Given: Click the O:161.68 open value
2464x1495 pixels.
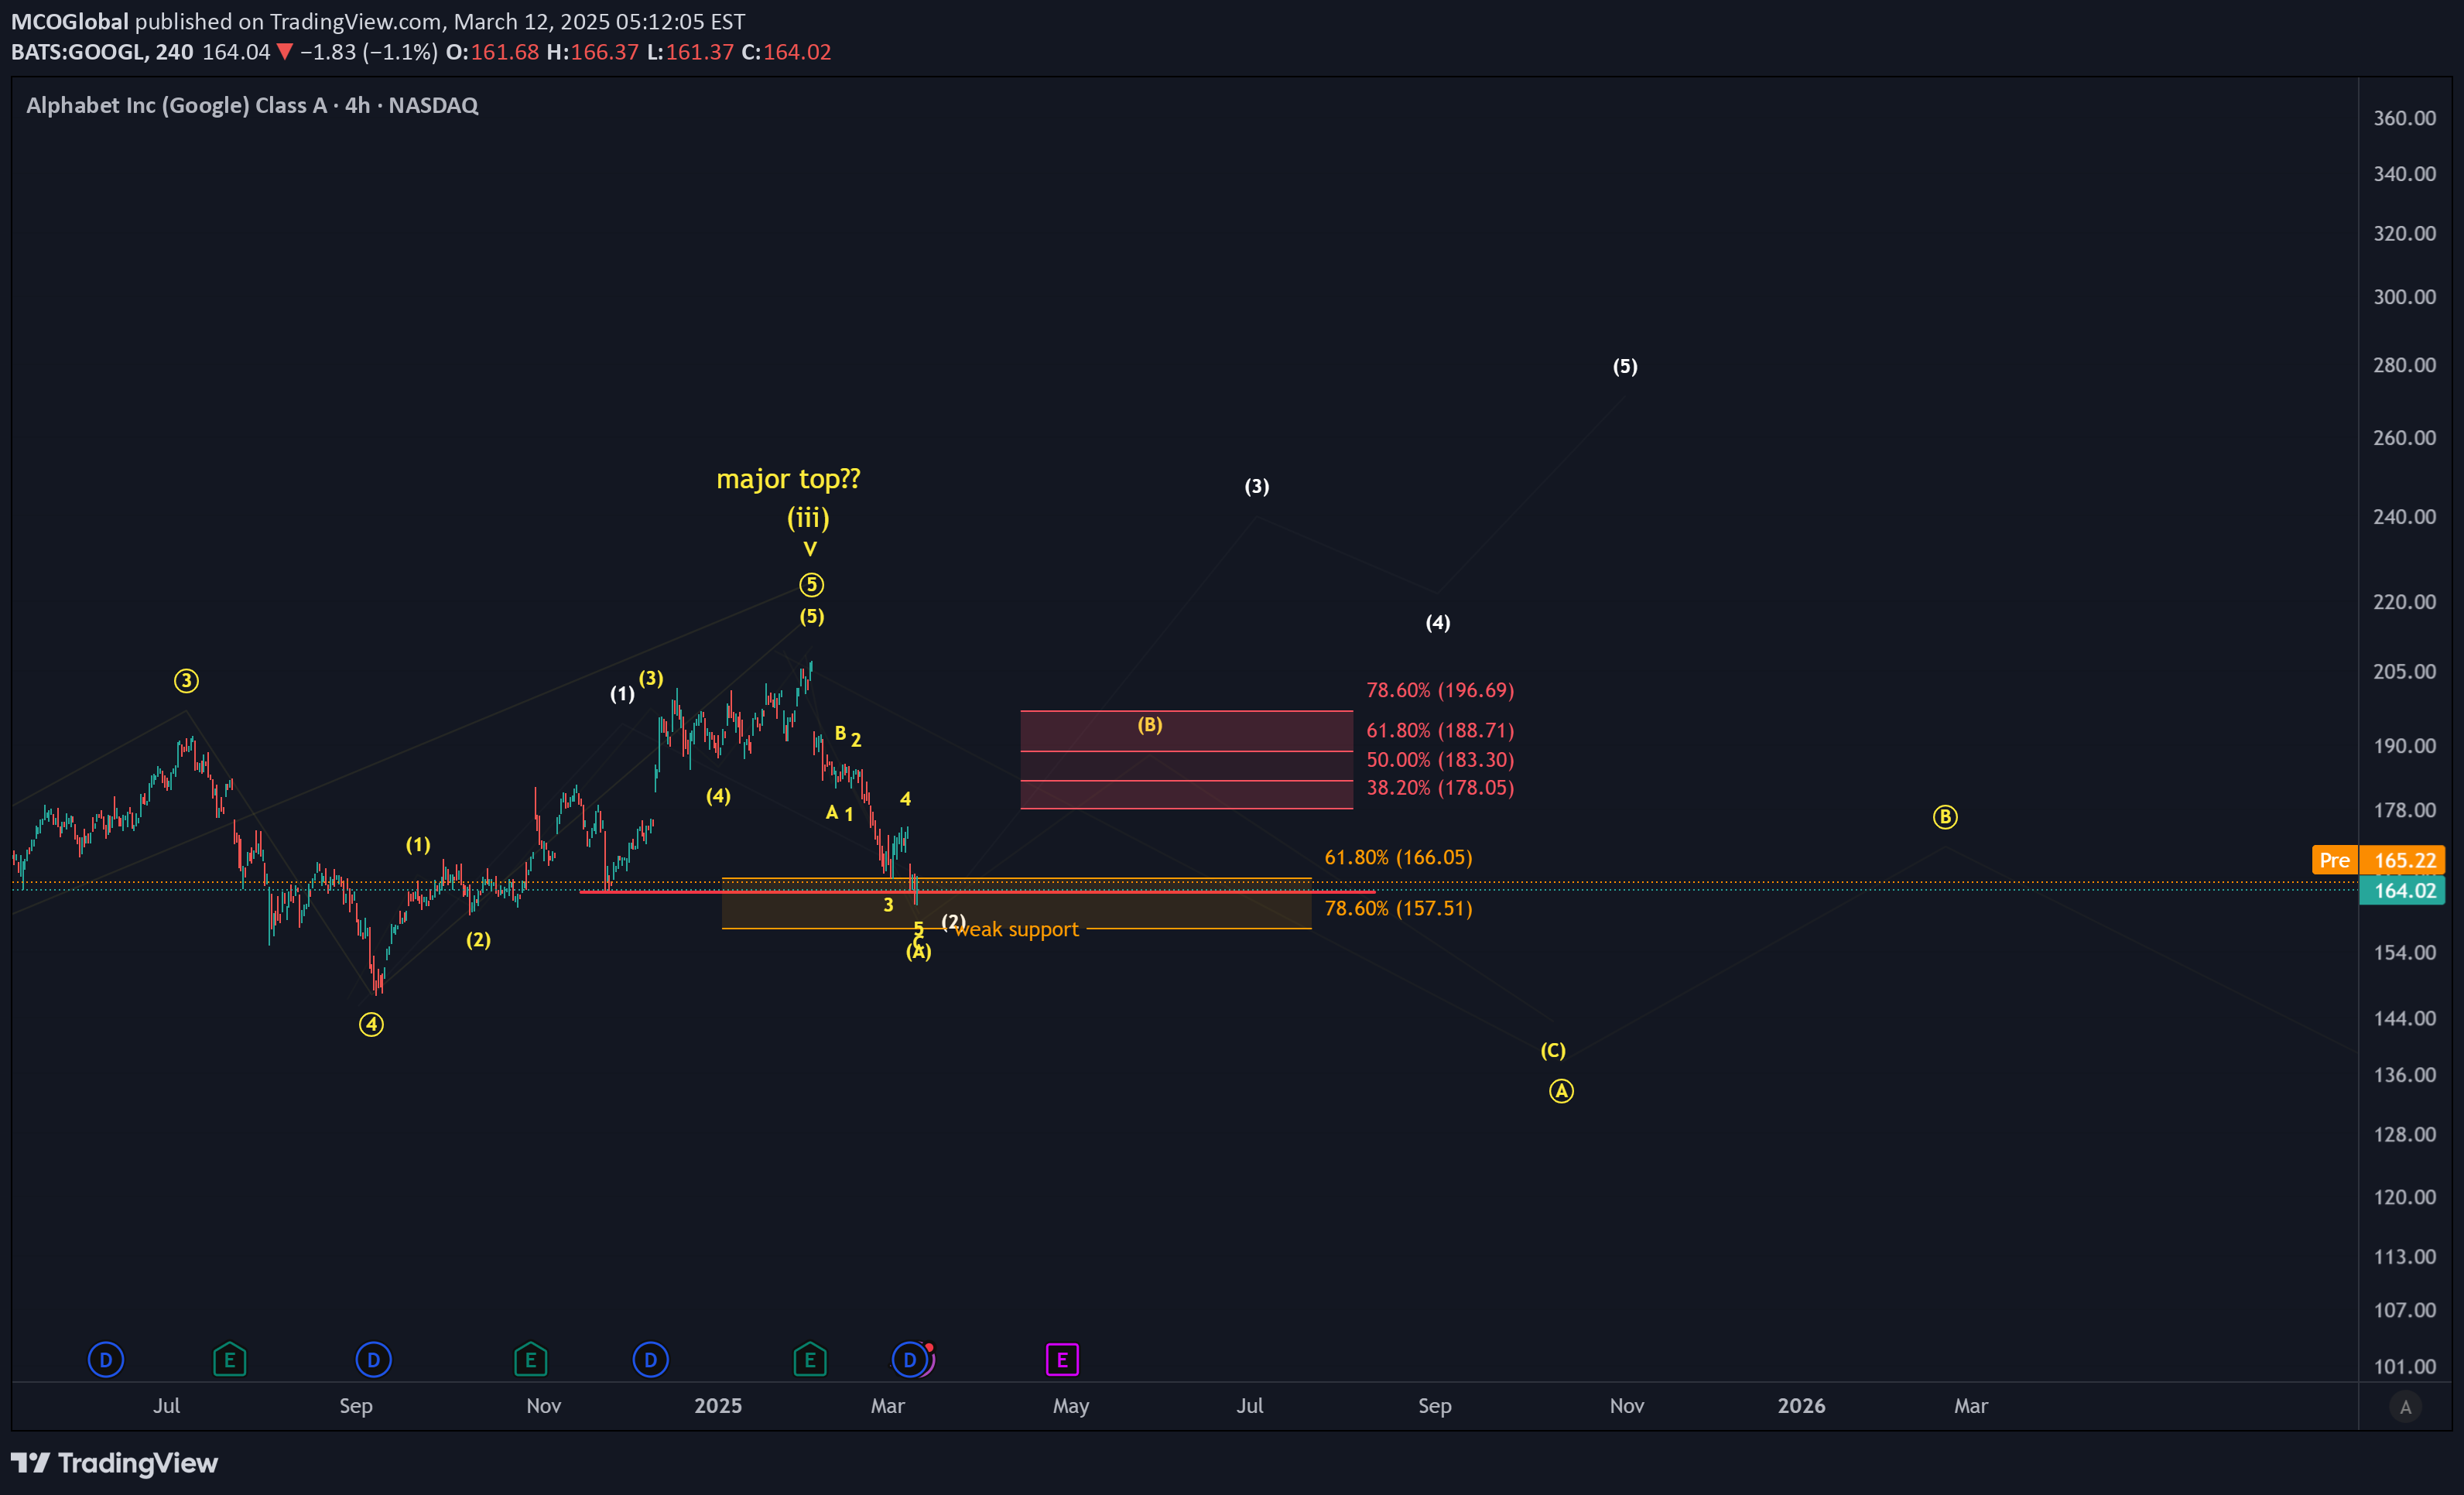Looking at the screenshot, I should click(x=492, y=52).
